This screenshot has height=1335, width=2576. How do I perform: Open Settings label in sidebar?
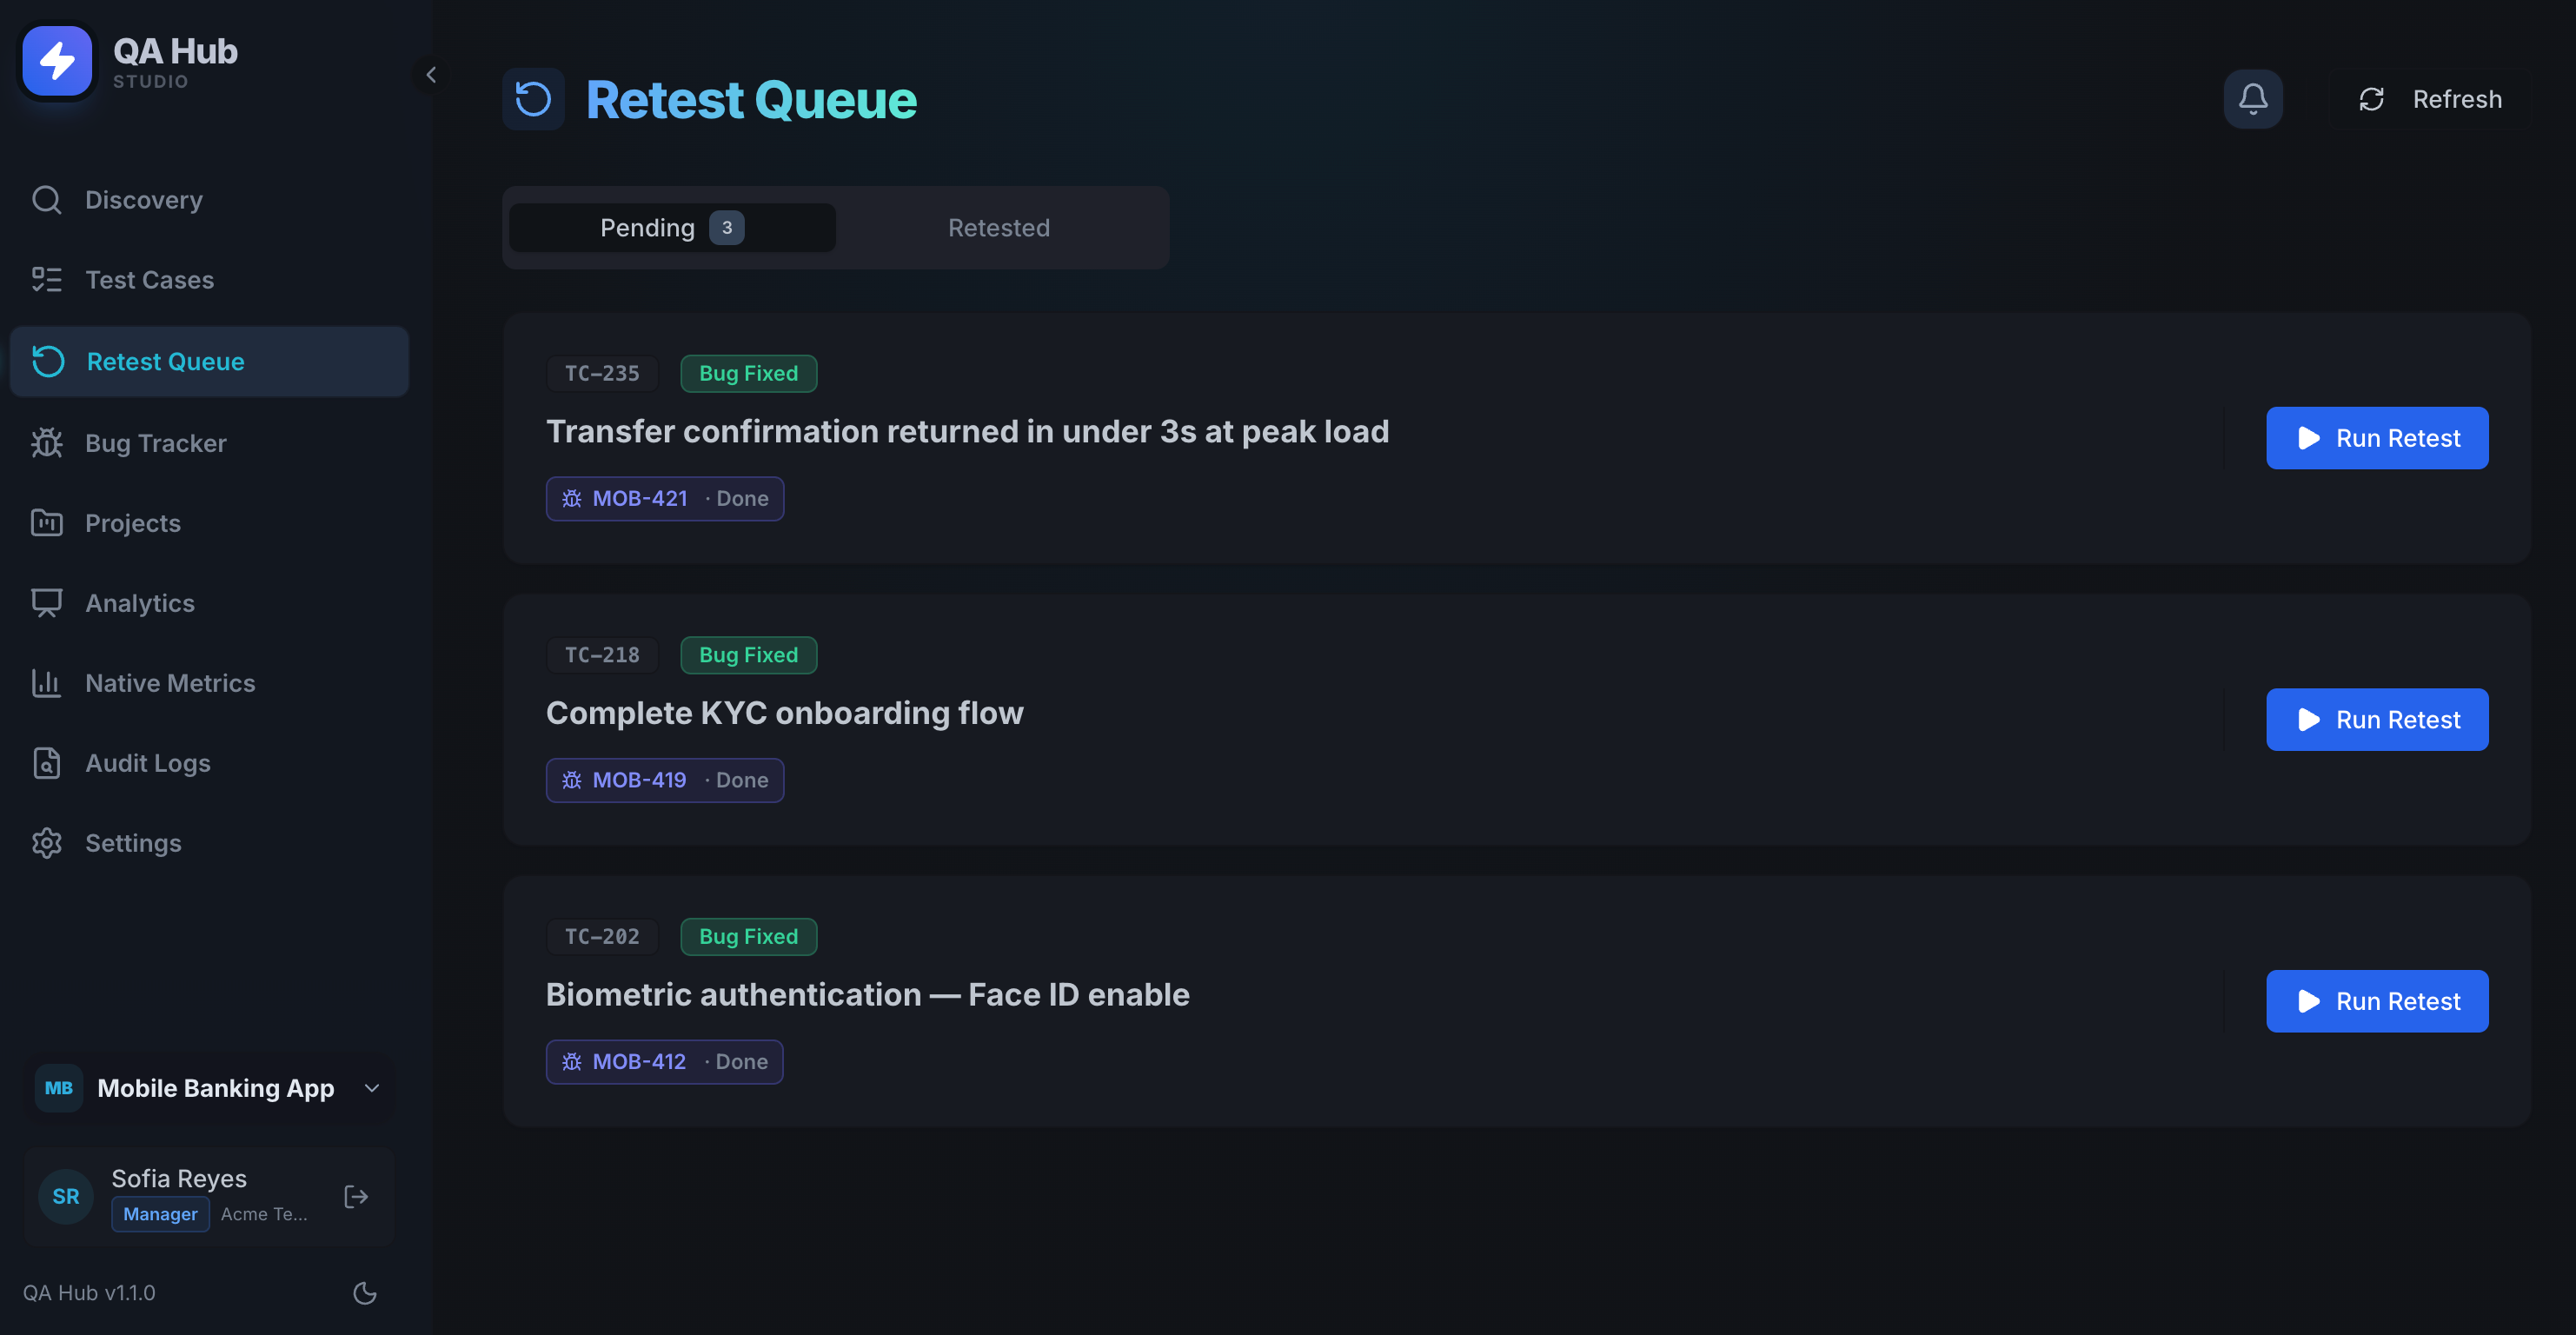(x=133, y=843)
